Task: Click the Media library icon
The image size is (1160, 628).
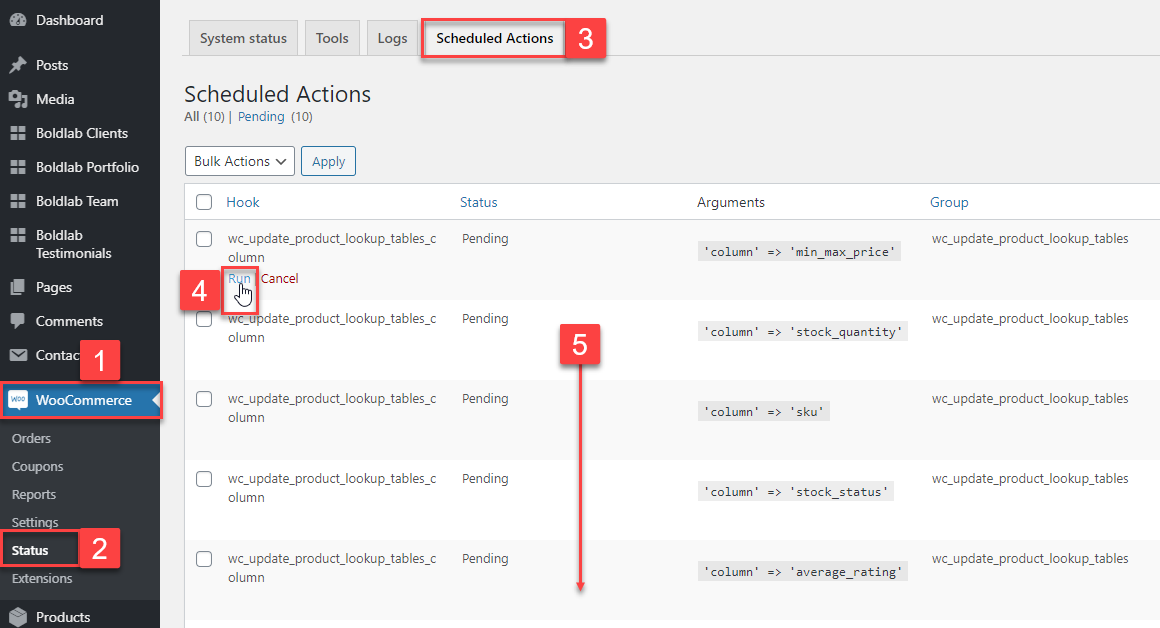Action: [17, 99]
